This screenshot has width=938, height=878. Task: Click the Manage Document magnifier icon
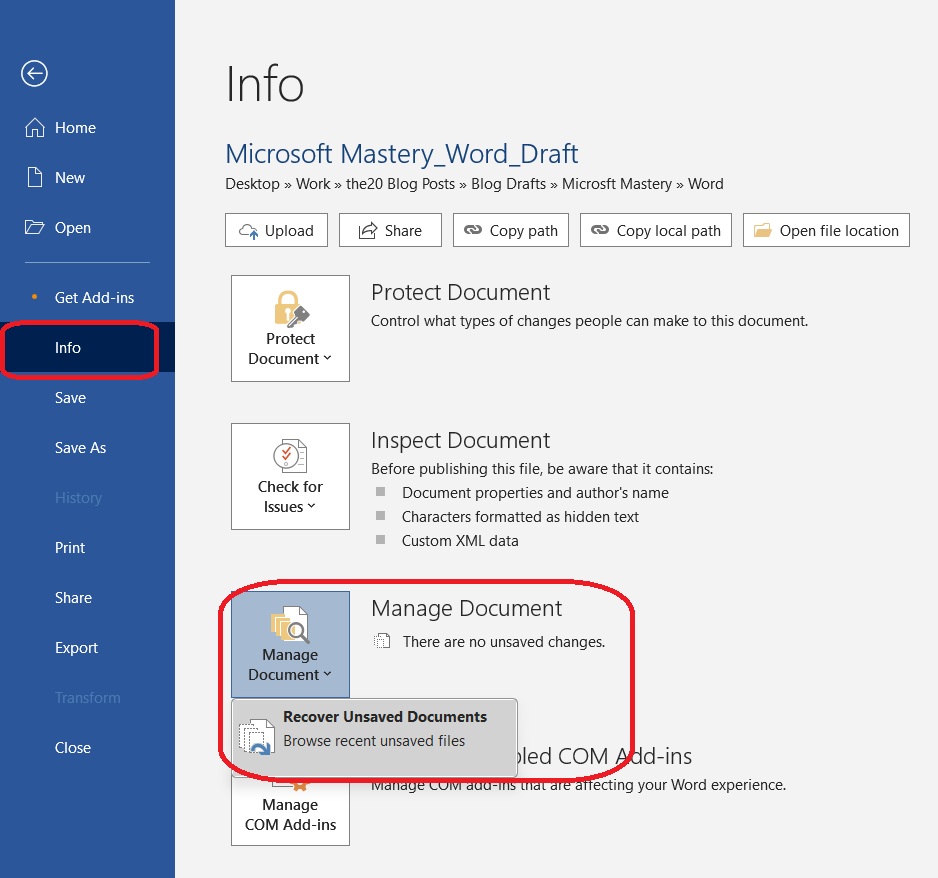(290, 624)
